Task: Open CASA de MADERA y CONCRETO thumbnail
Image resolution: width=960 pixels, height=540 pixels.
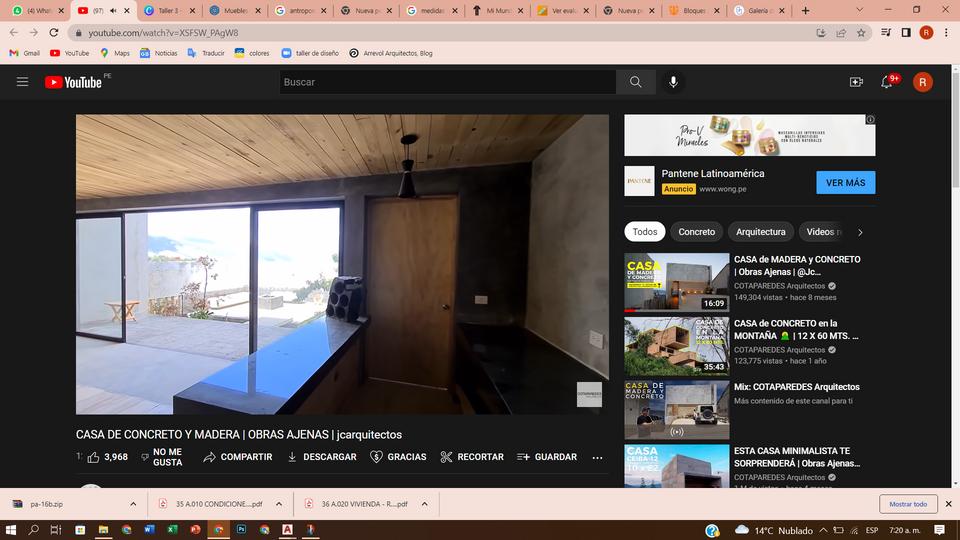Action: (677, 282)
